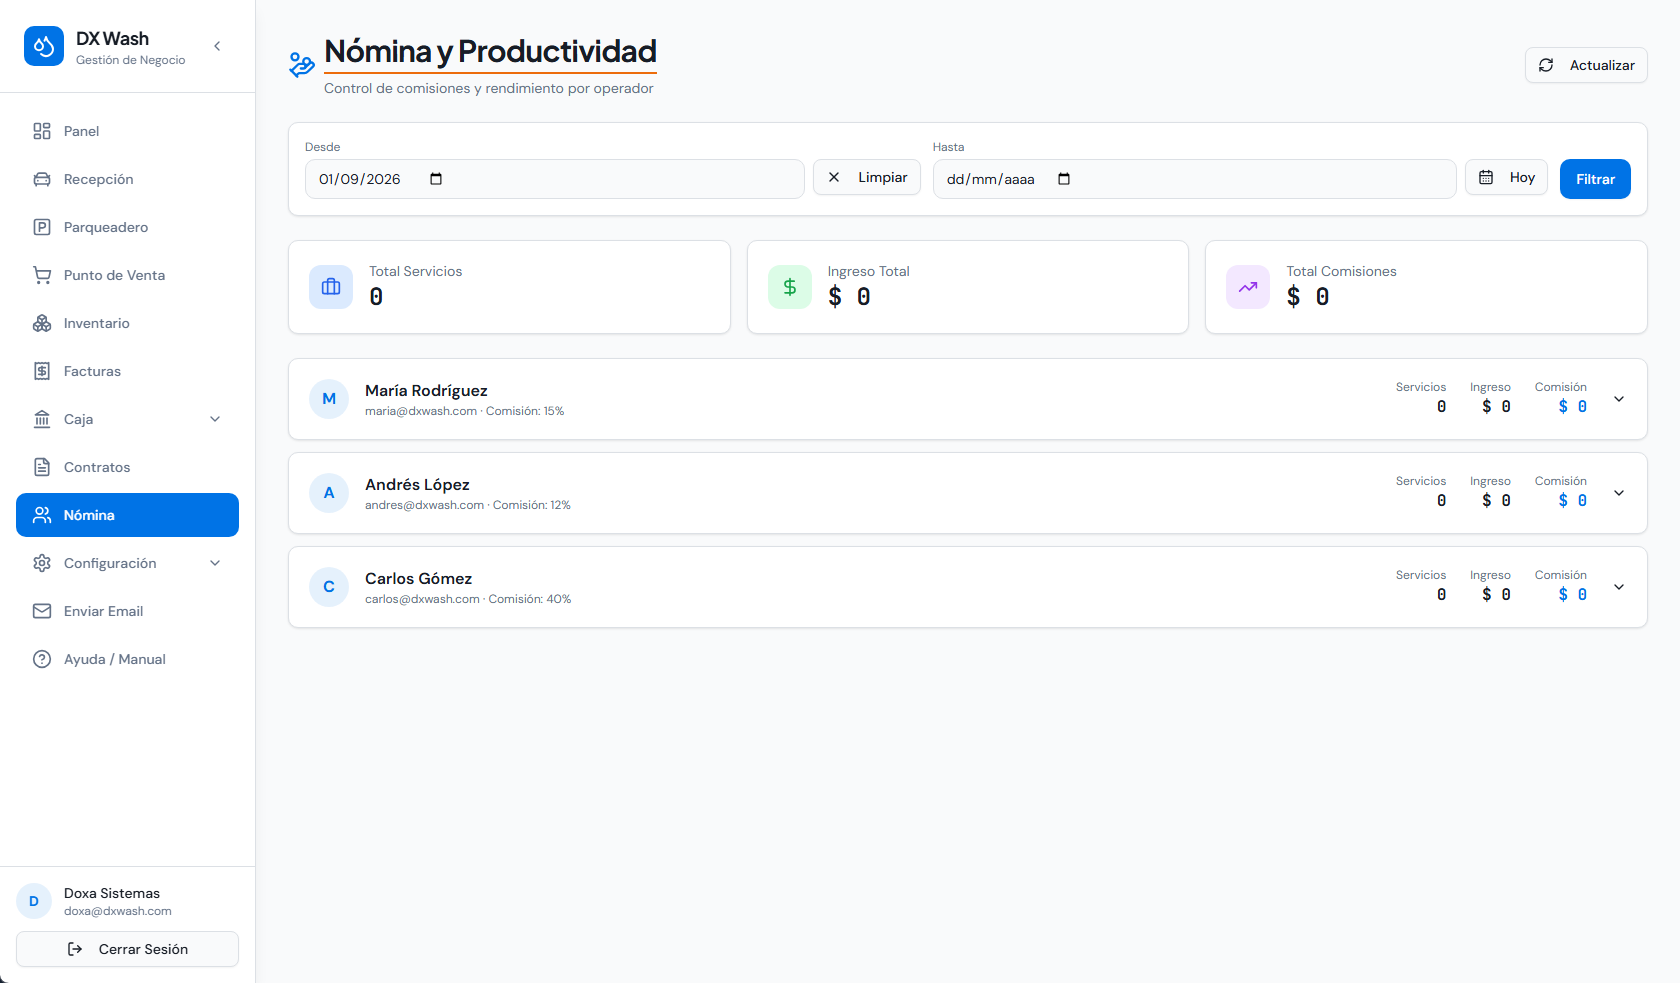1680x983 pixels.
Task: Open the Hasta date picker calendar icon
Action: (x=1064, y=179)
